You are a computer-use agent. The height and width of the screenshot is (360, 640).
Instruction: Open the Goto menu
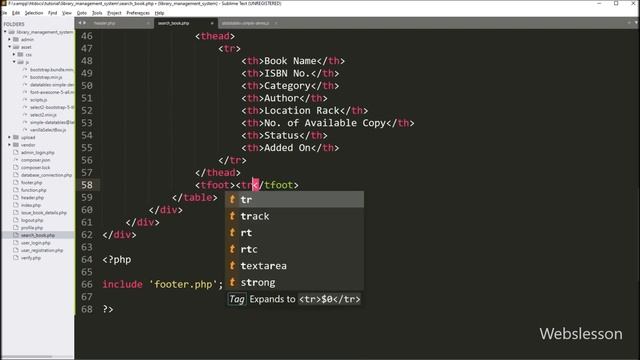[x=82, y=13]
